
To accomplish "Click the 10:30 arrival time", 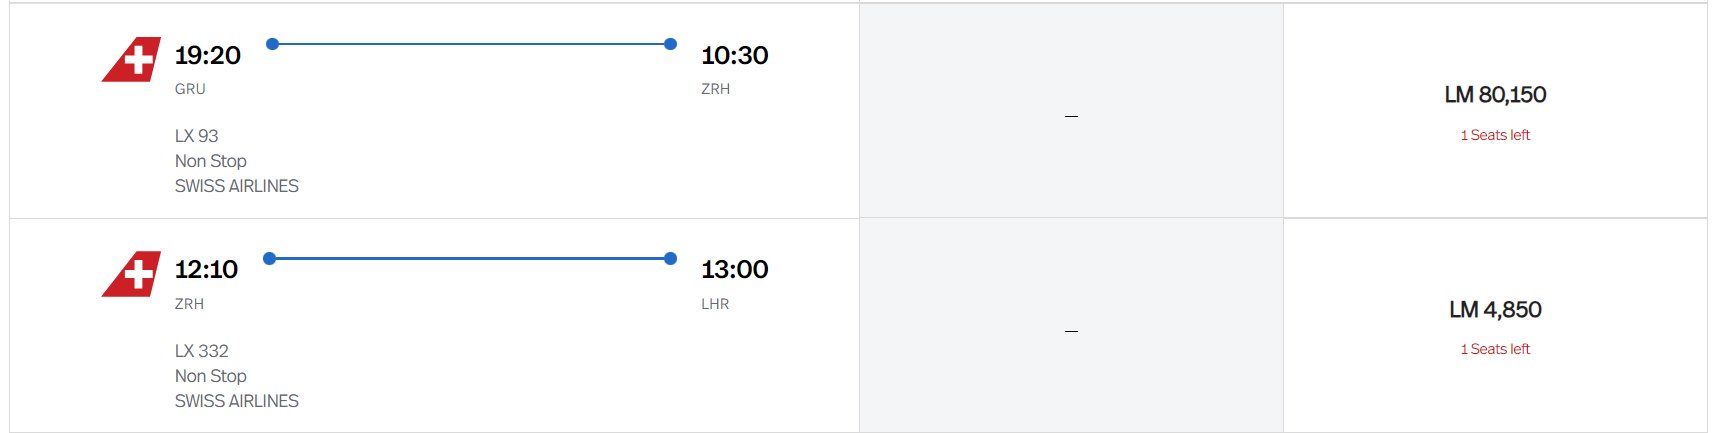I will (734, 55).
